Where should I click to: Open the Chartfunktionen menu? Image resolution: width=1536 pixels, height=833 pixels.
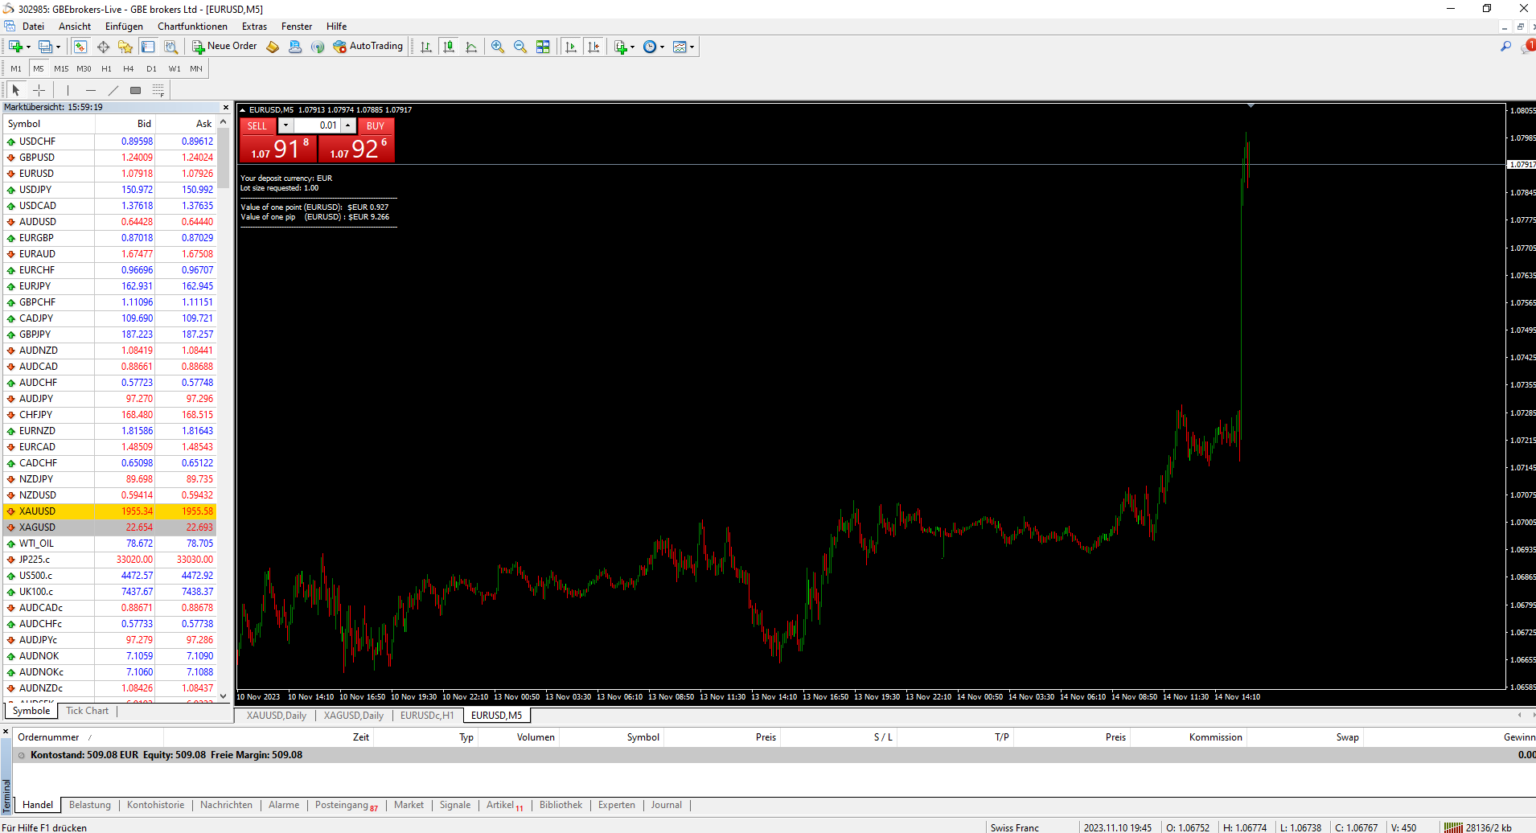(192, 26)
